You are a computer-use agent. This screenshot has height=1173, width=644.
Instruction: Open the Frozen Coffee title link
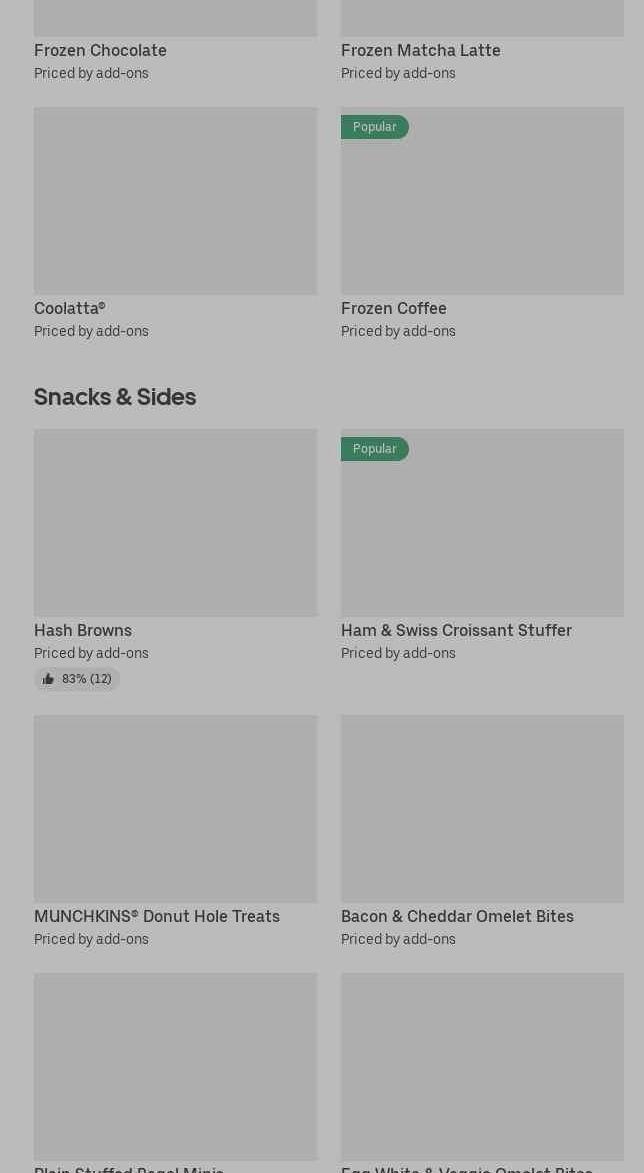point(393,308)
